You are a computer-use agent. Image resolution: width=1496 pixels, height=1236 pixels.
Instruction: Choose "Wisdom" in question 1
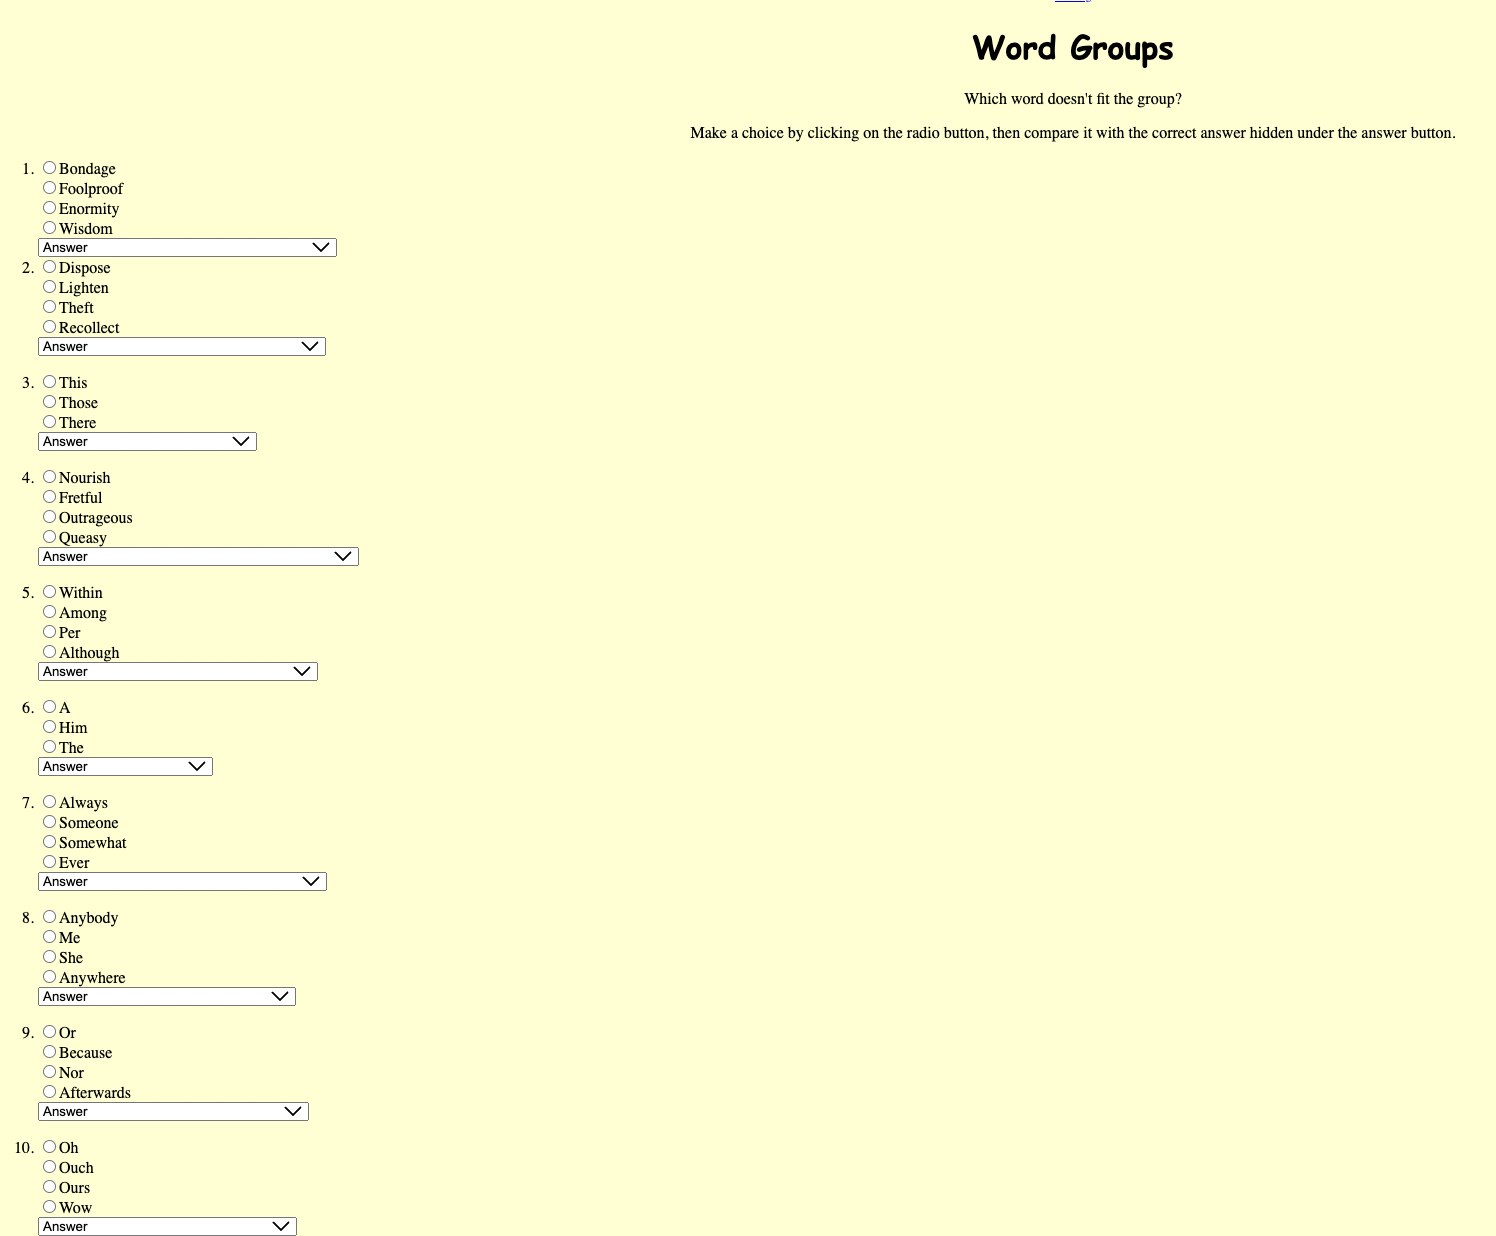[49, 227]
